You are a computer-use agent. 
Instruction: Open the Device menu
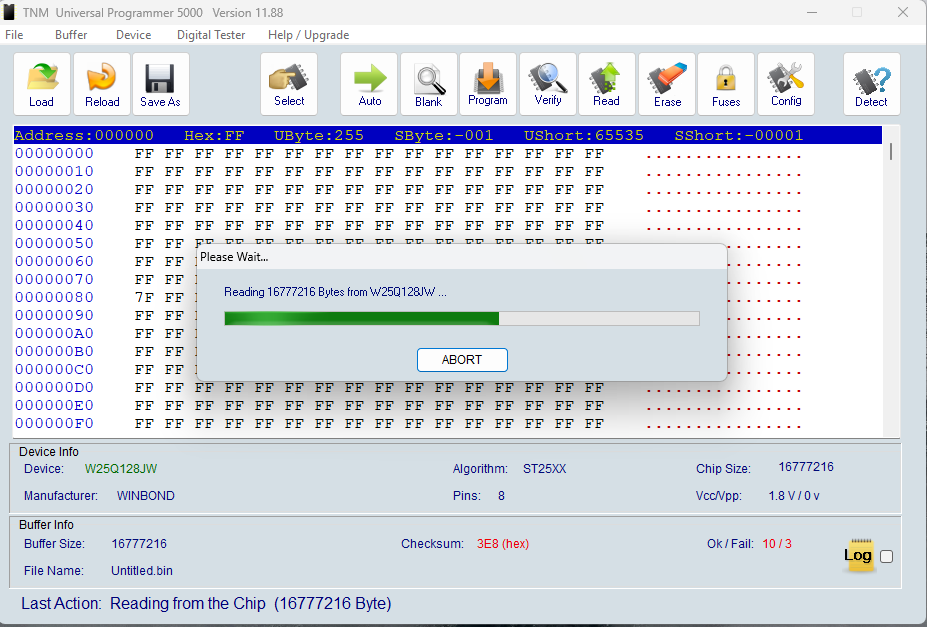click(134, 35)
